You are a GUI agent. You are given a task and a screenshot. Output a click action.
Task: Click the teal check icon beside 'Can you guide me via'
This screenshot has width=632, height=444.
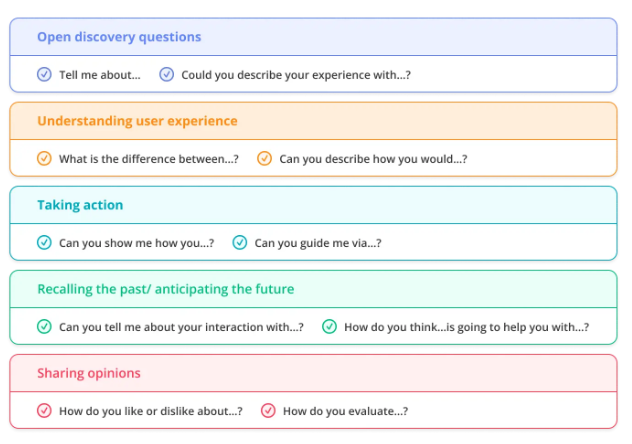click(240, 242)
